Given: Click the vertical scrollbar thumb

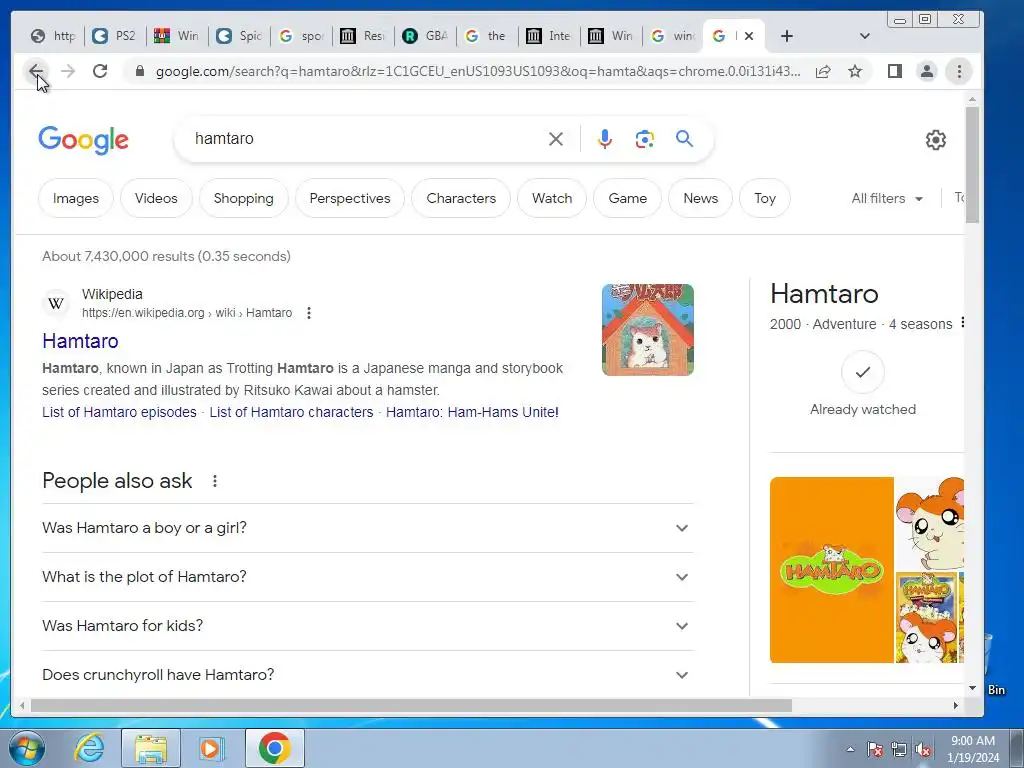Looking at the screenshot, I should click(x=972, y=165).
